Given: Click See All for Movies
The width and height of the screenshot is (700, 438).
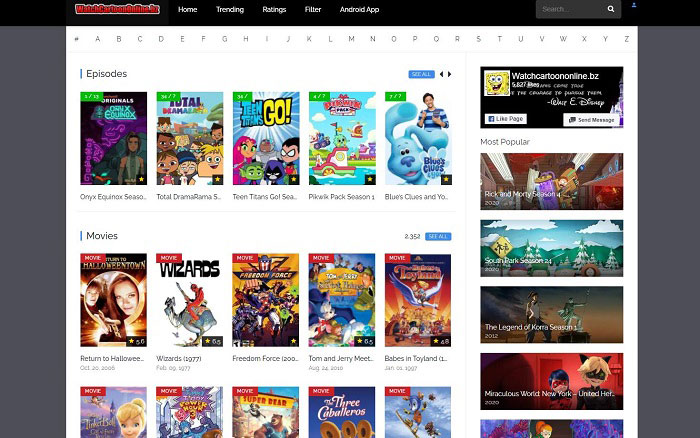Looking at the screenshot, I should tap(438, 236).
